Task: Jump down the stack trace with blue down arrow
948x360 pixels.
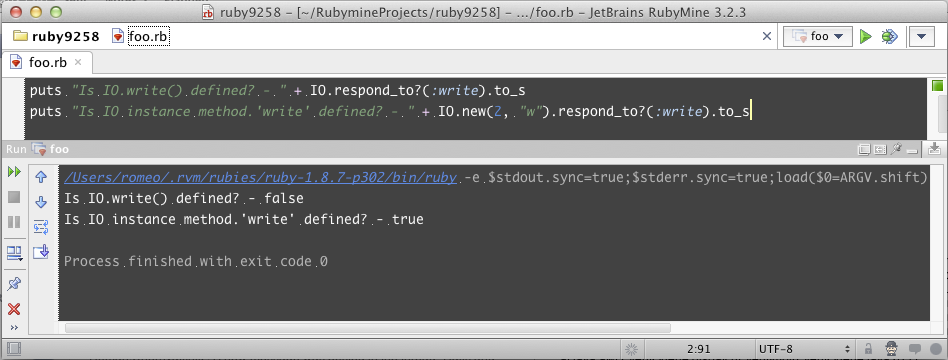Action: point(41,201)
